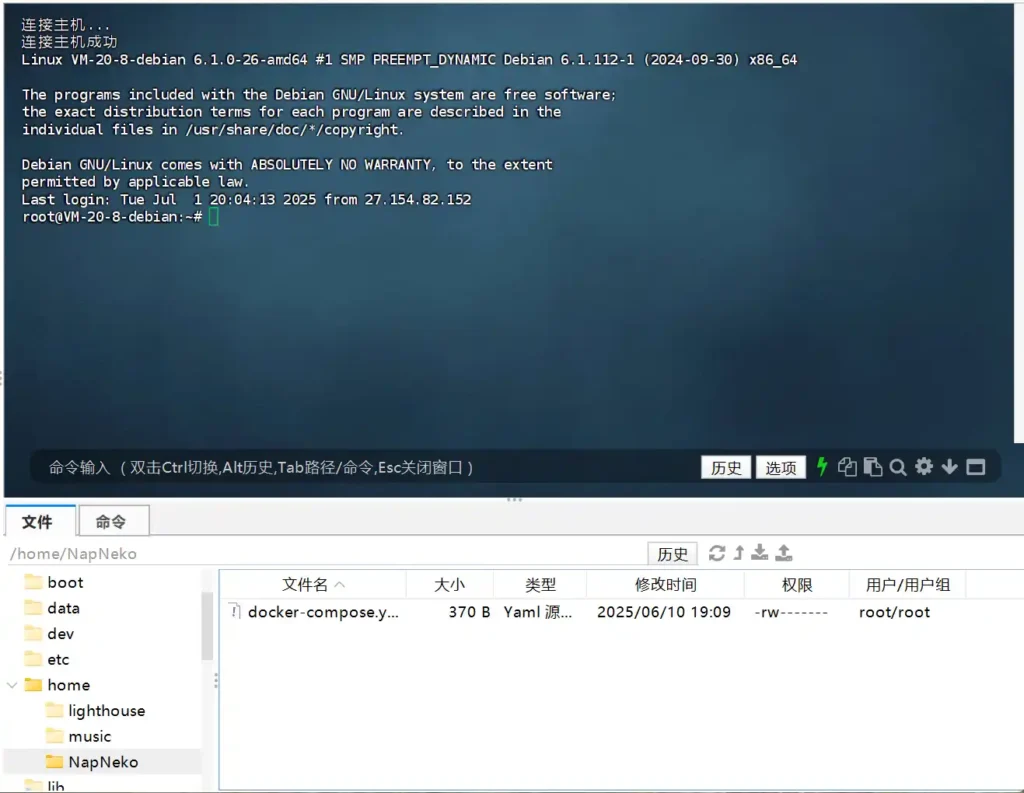Viewport: 1024px width, 793px height.
Task: Click the 历史 button in terminal command bar
Action: (726, 467)
